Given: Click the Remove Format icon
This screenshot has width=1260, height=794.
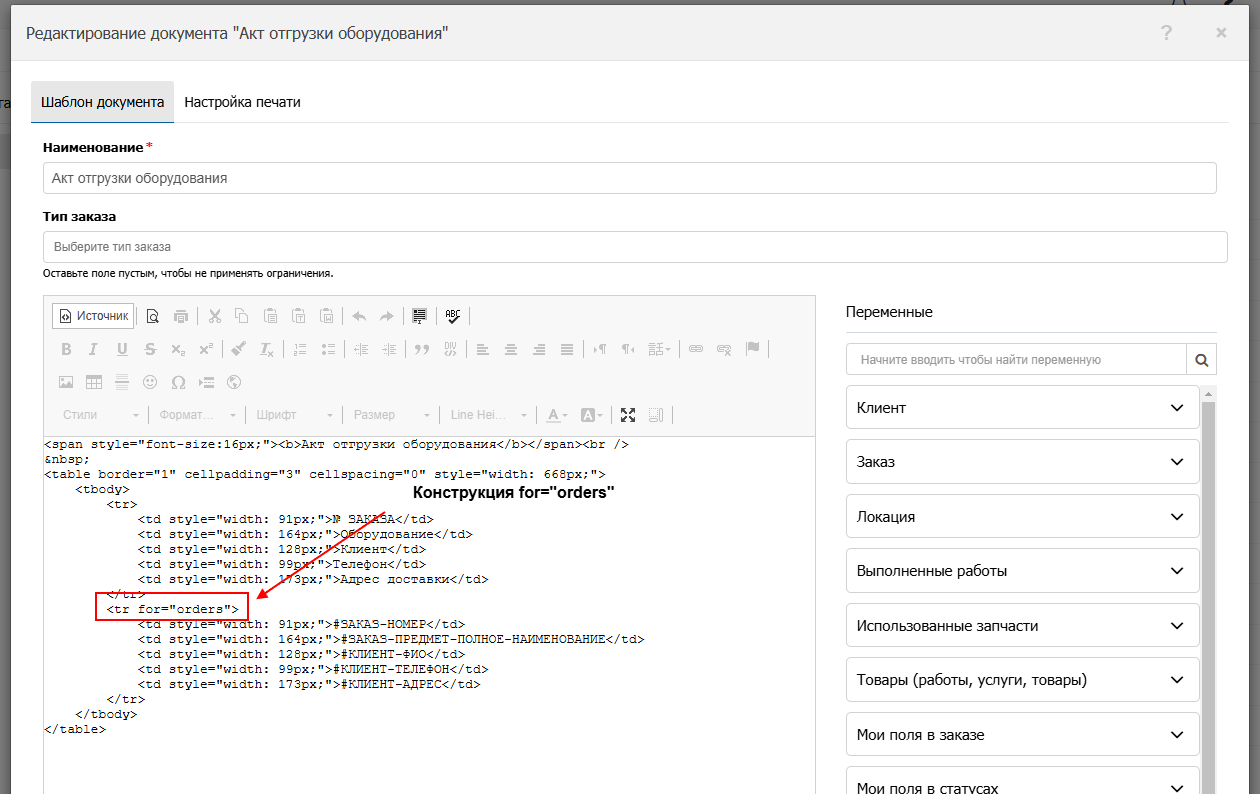Looking at the screenshot, I should click(x=267, y=349).
